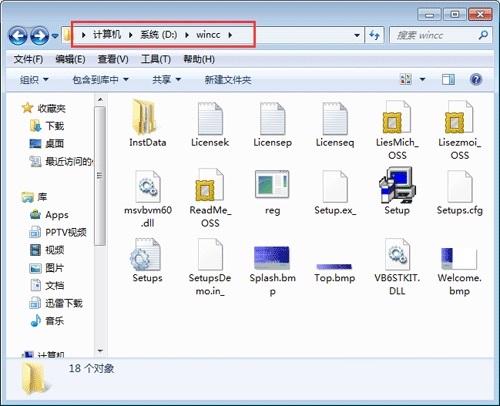Image resolution: width=500 pixels, height=406 pixels.
Task: Open 最近访问的 location in sidebar
Action: (61, 162)
